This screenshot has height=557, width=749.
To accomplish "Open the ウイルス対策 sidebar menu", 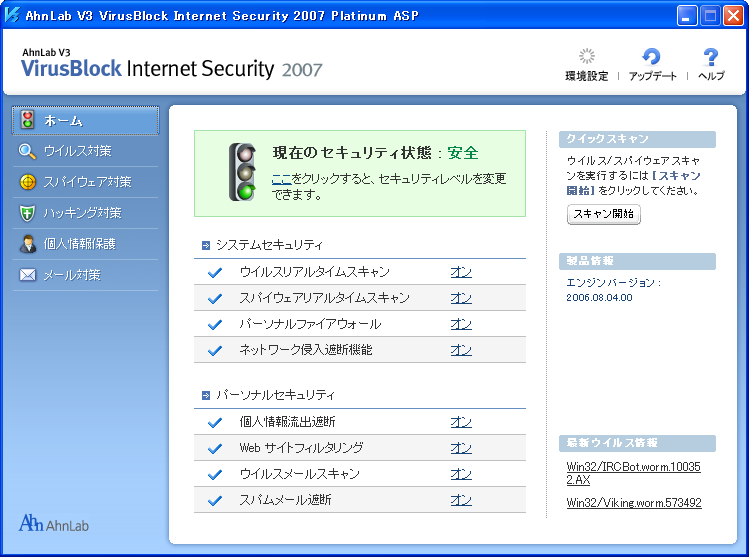I will 86,151.
